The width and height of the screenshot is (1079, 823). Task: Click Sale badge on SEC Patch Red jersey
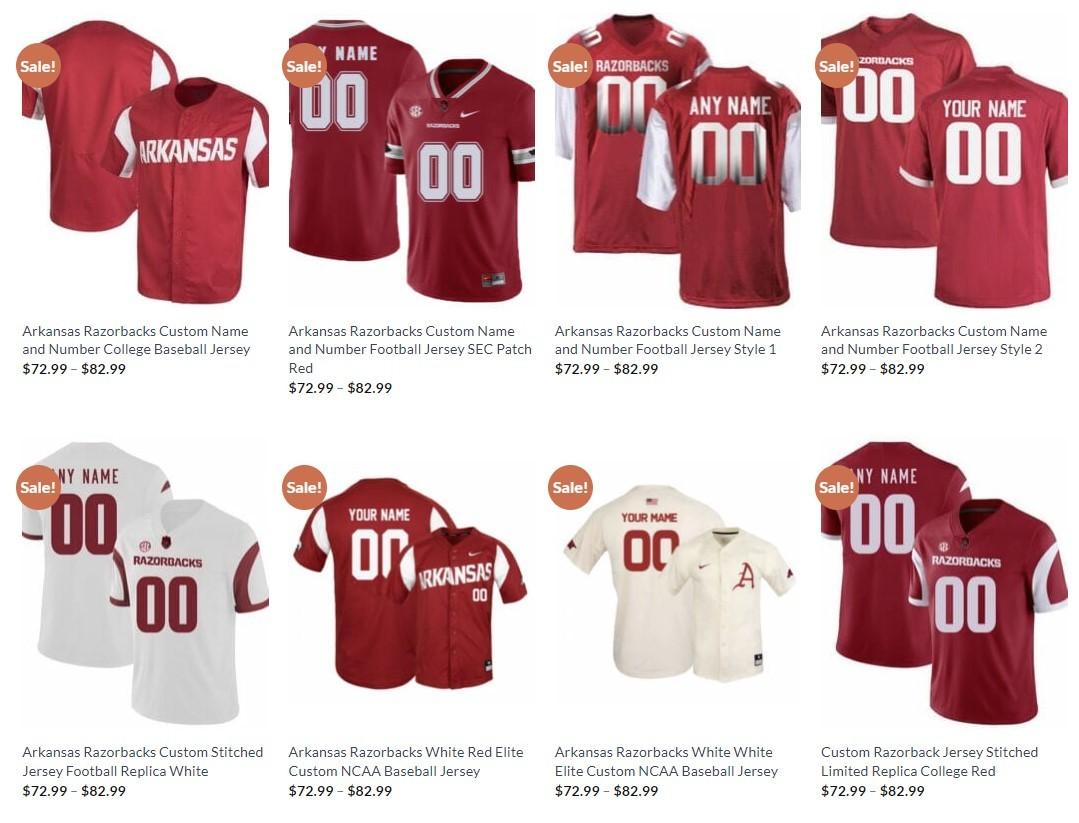304,66
